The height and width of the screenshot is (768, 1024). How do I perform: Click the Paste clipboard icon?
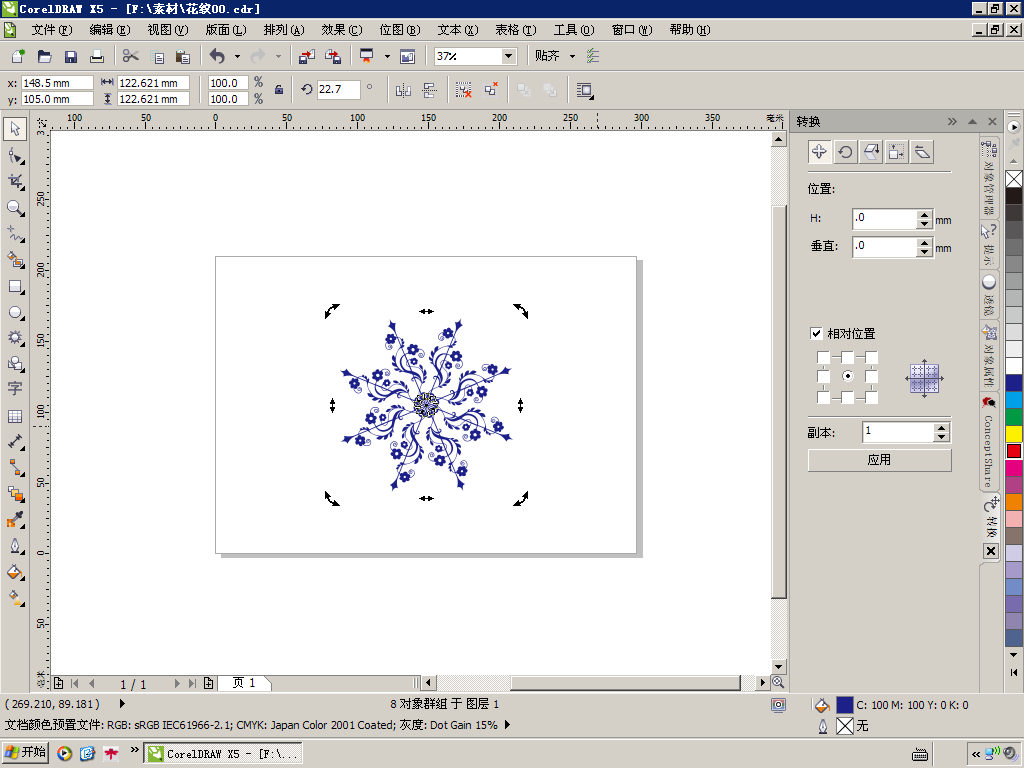(x=183, y=56)
